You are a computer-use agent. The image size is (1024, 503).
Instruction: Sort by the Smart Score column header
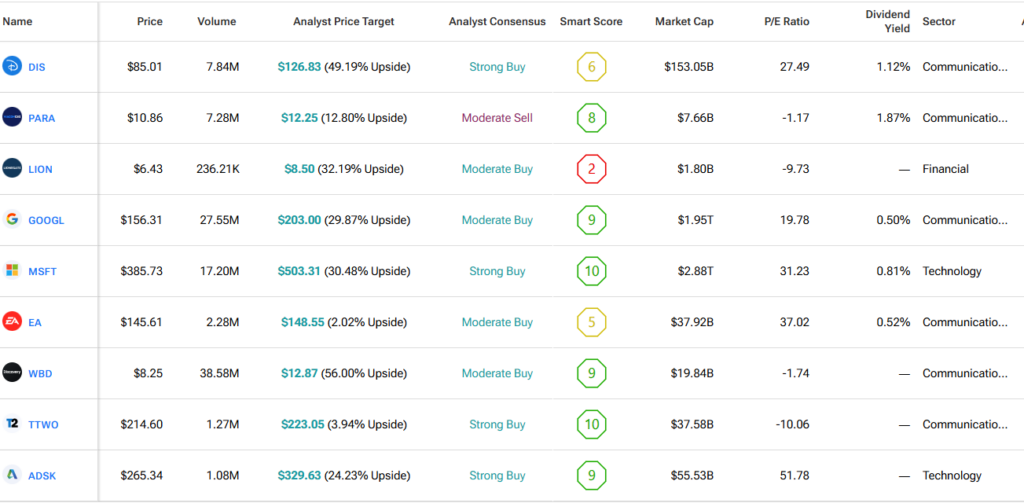pyautogui.click(x=591, y=21)
